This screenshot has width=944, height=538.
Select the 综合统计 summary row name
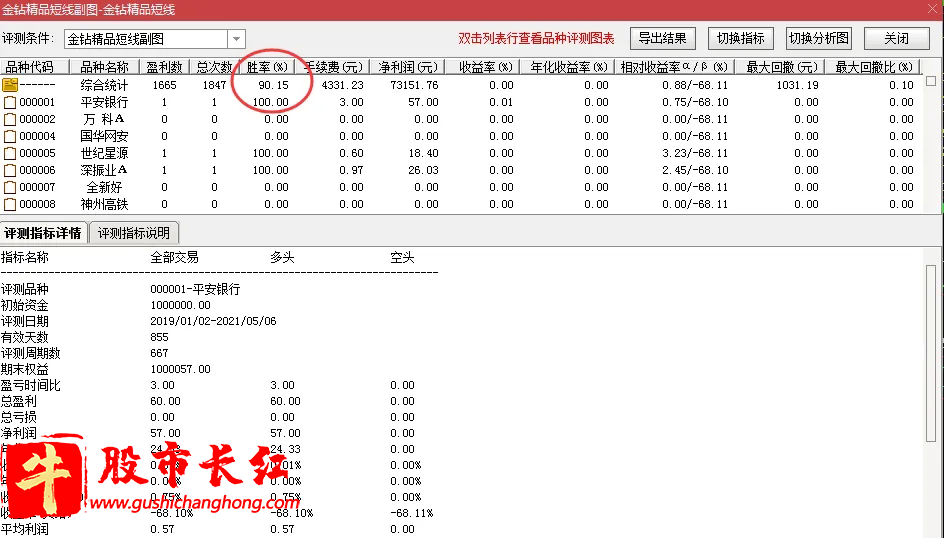(x=105, y=85)
